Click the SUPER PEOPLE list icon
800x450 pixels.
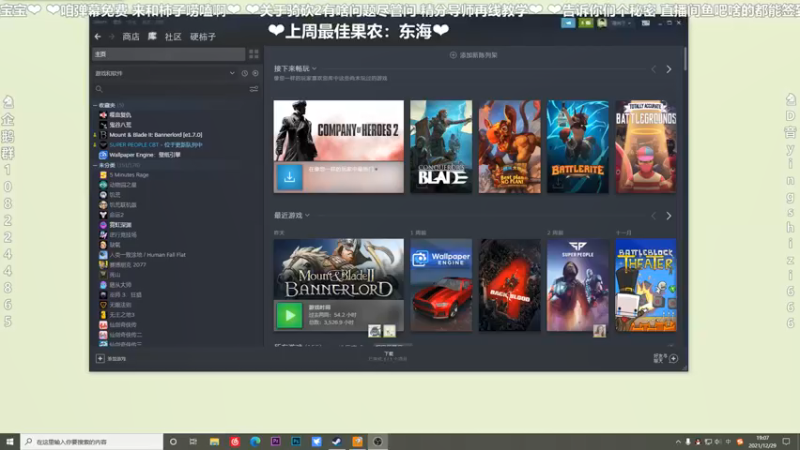[103, 145]
